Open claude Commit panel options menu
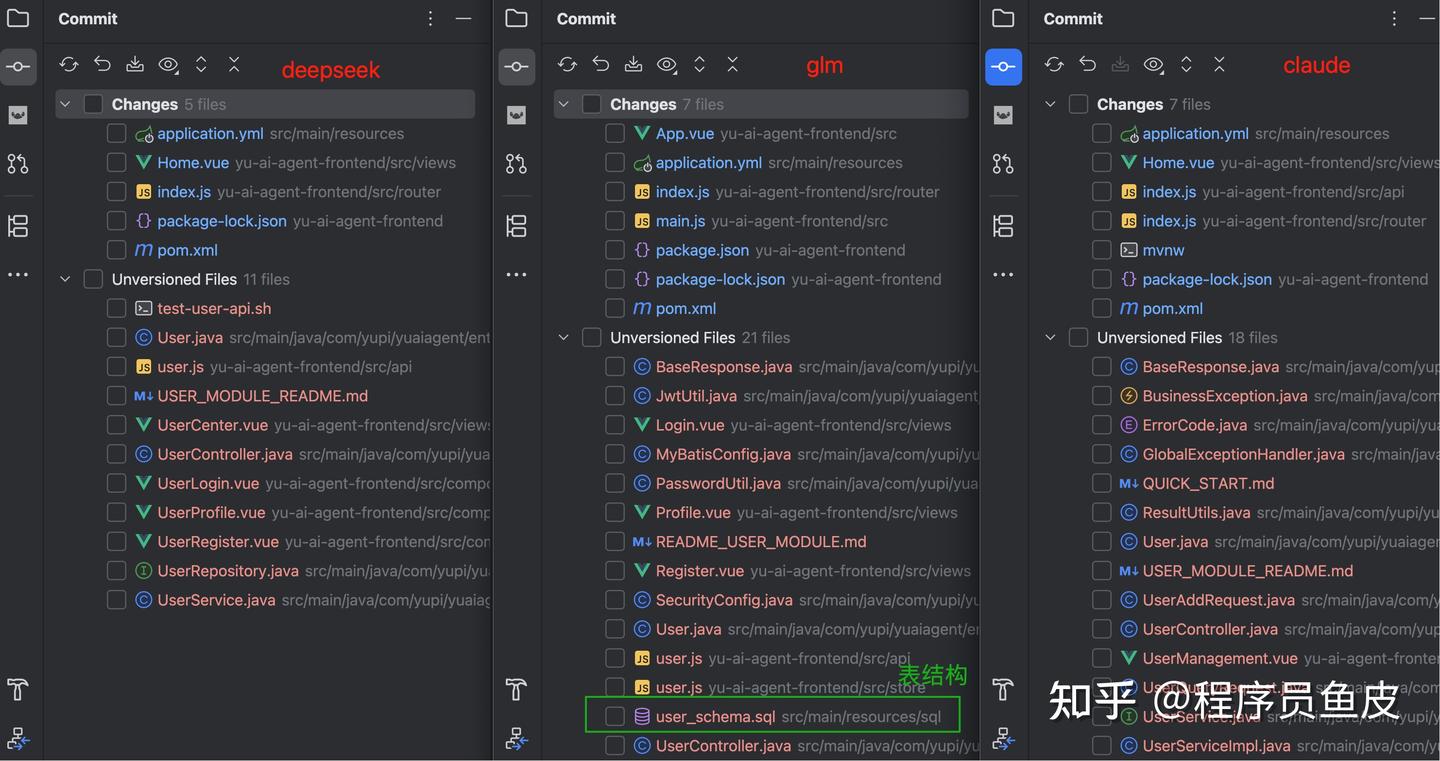The height and width of the screenshot is (761, 1440). [1395, 19]
